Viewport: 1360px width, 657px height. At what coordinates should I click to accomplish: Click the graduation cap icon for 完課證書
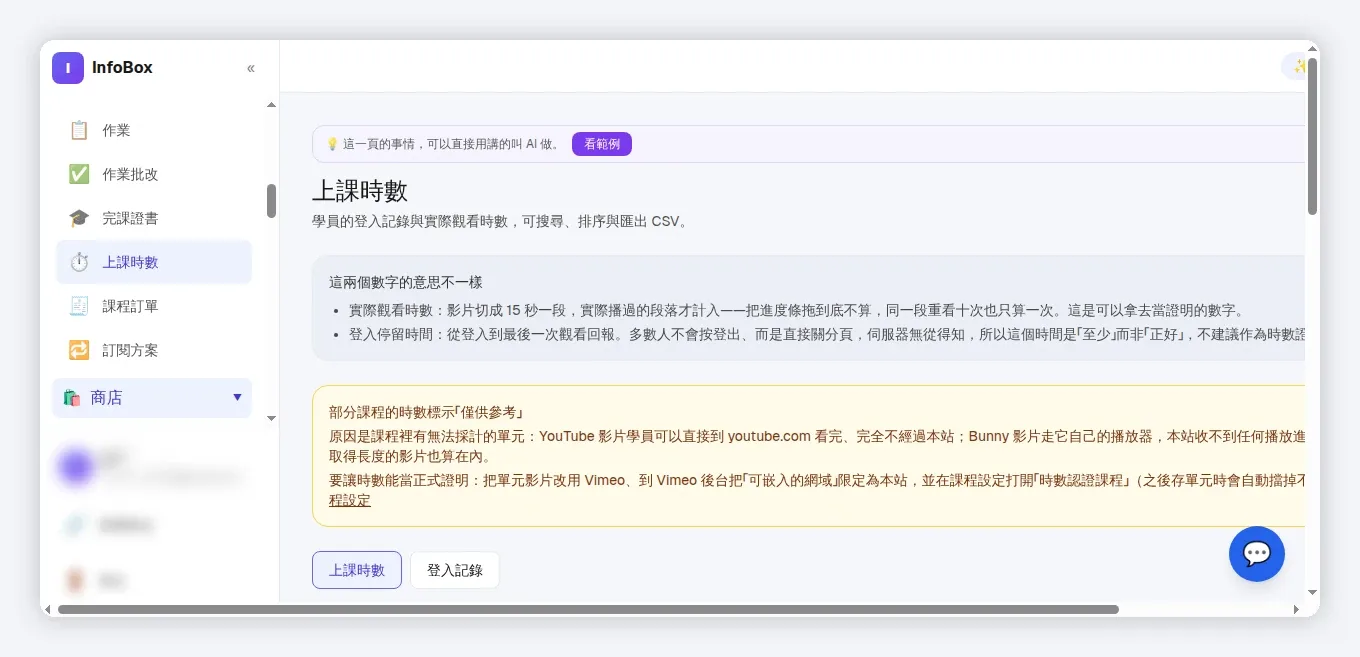pyautogui.click(x=79, y=218)
